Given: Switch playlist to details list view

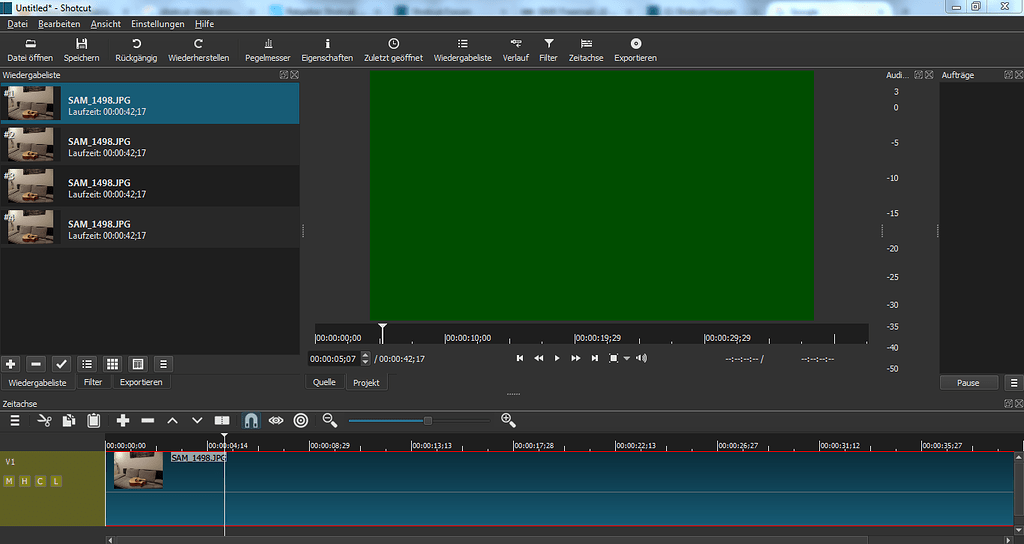Looking at the screenshot, I should pyautogui.click(x=87, y=364).
